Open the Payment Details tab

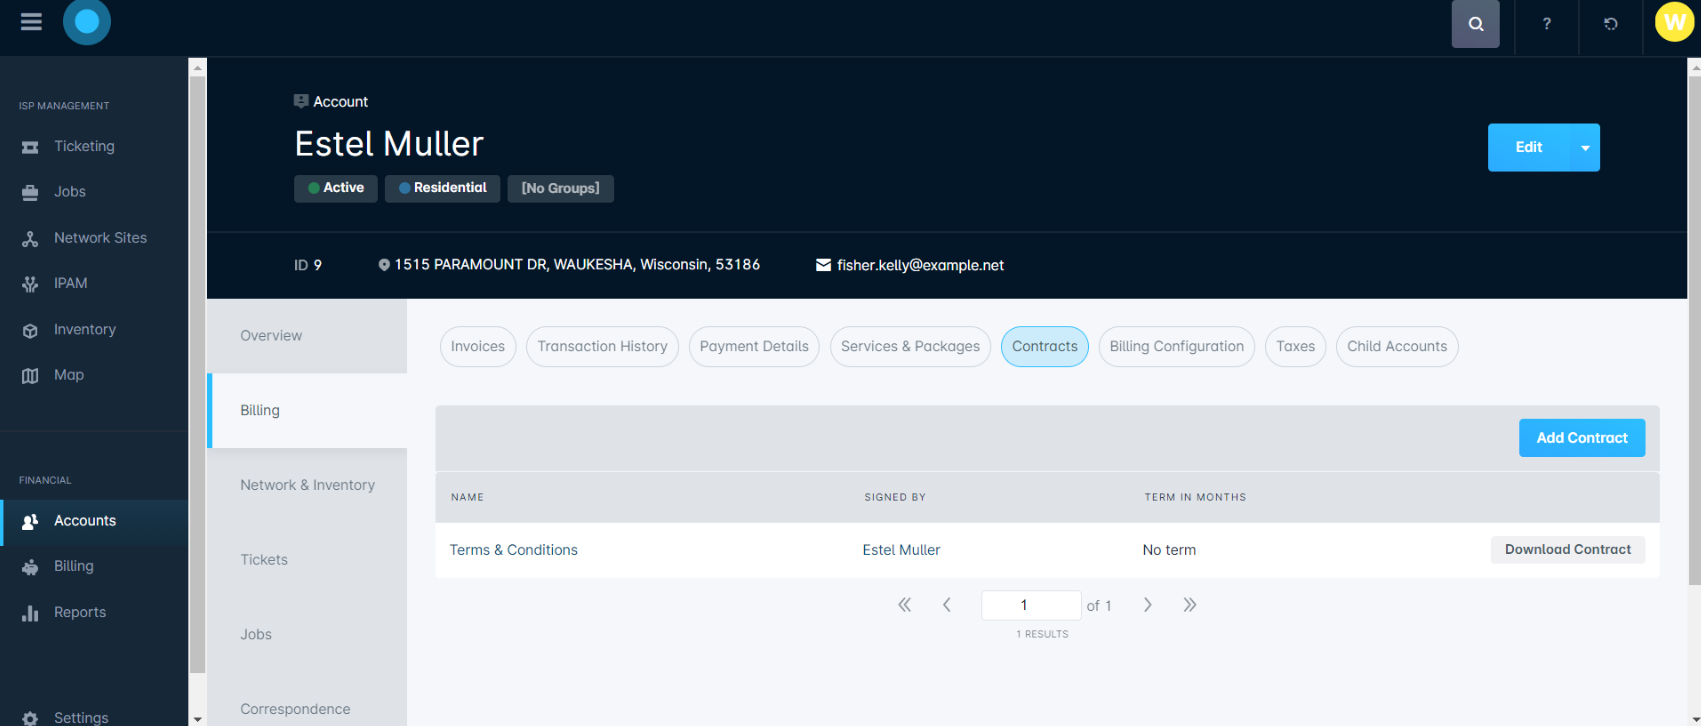tap(754, 347)
